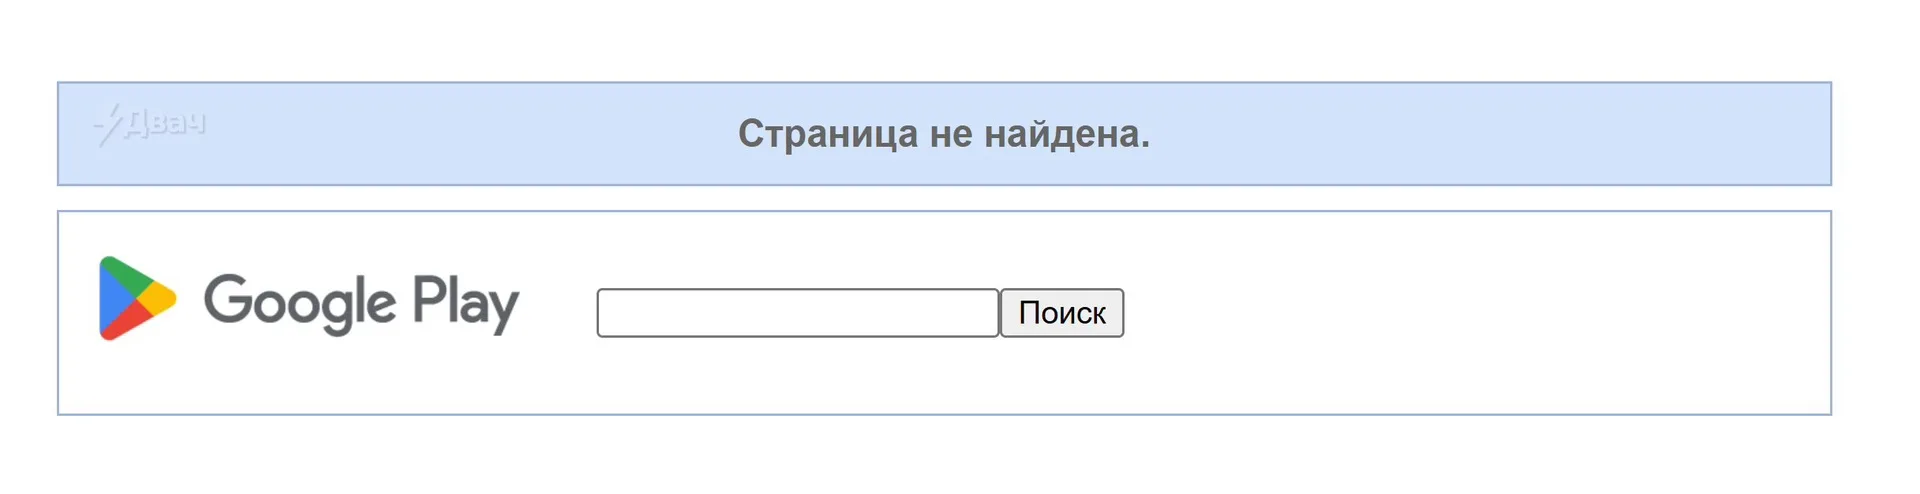Click the Двач text in the banner
Viewport: 1920px width, 494px height.
tap(165, 122)
